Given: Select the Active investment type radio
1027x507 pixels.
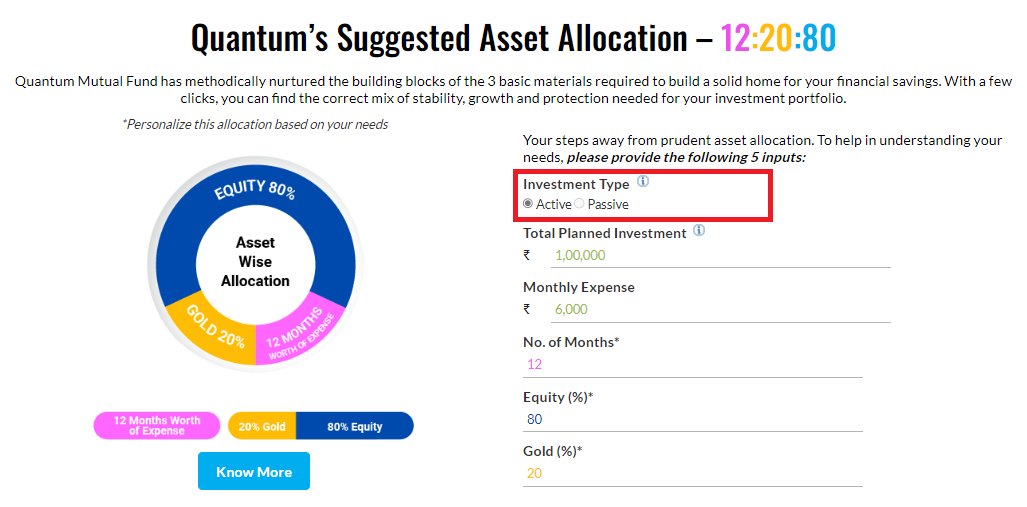Looking at the screenshot, I should point(528,204).
